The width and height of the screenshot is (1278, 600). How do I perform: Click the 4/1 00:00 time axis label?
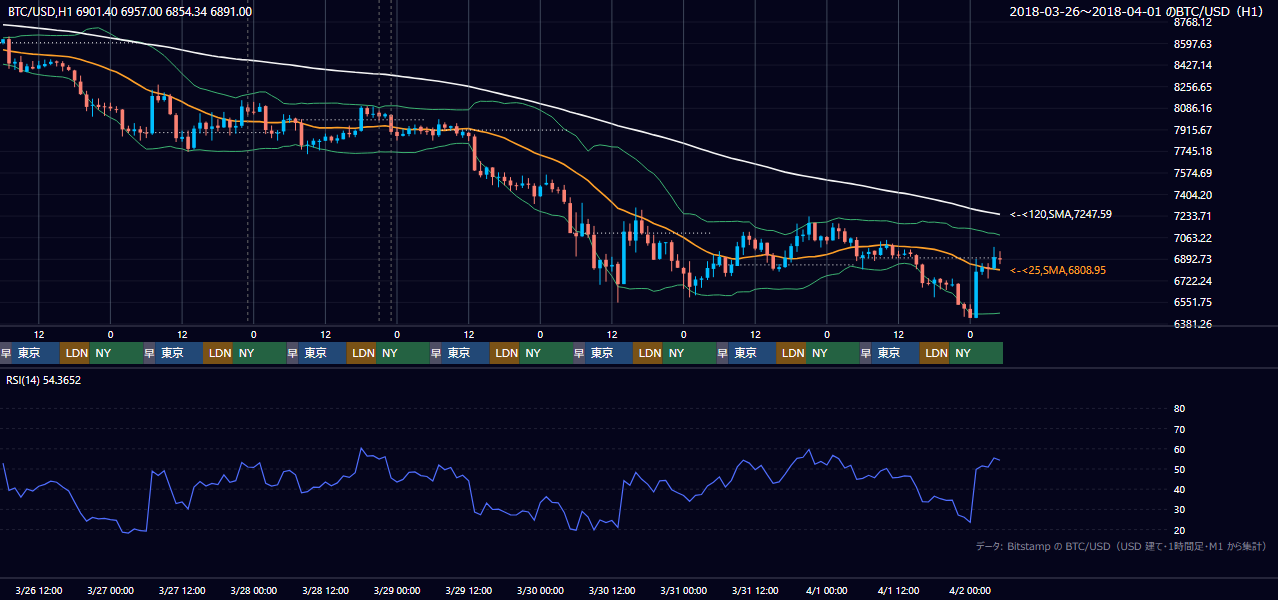coord(827,590)
